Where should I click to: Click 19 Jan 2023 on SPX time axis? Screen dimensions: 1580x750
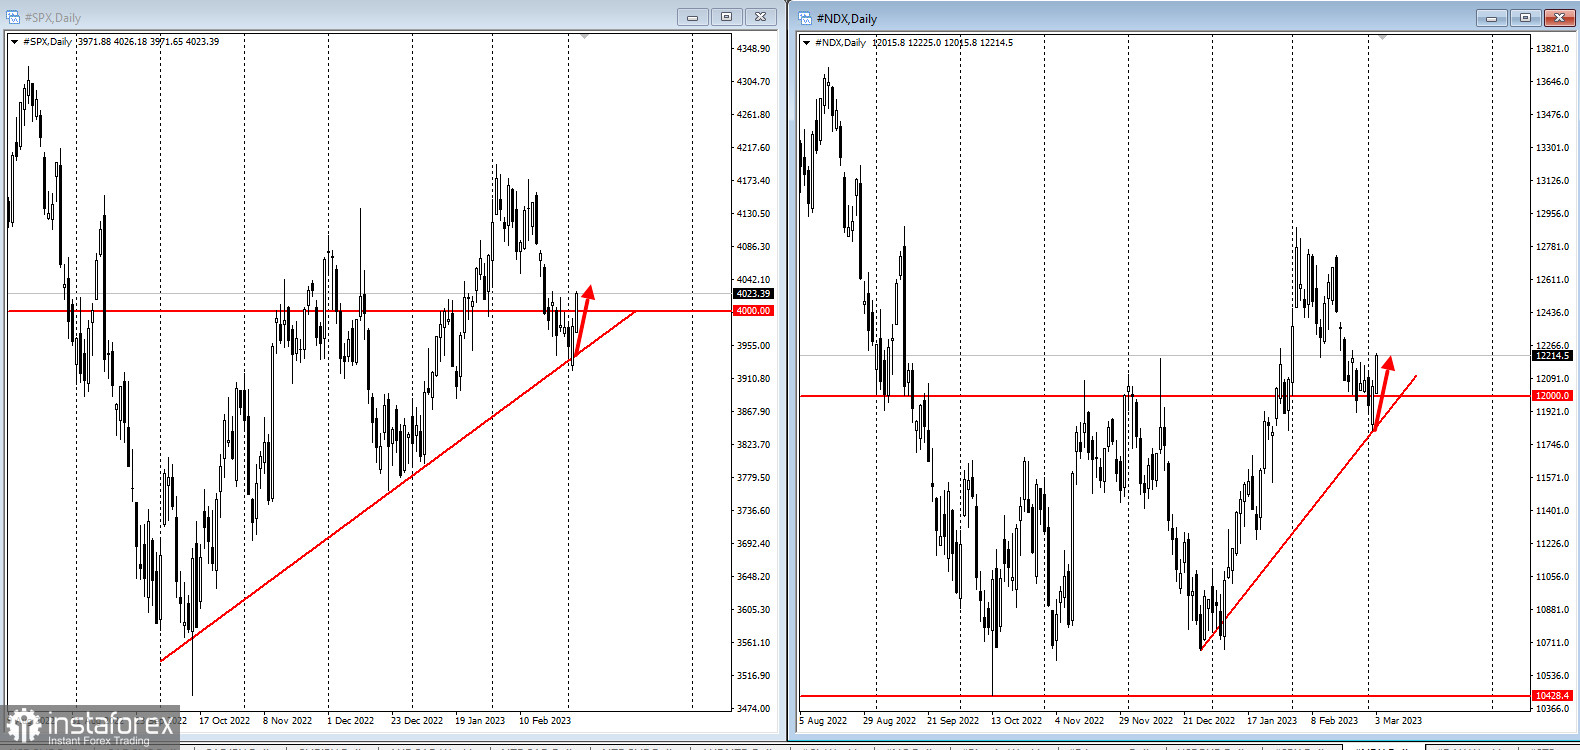[480, 721]
